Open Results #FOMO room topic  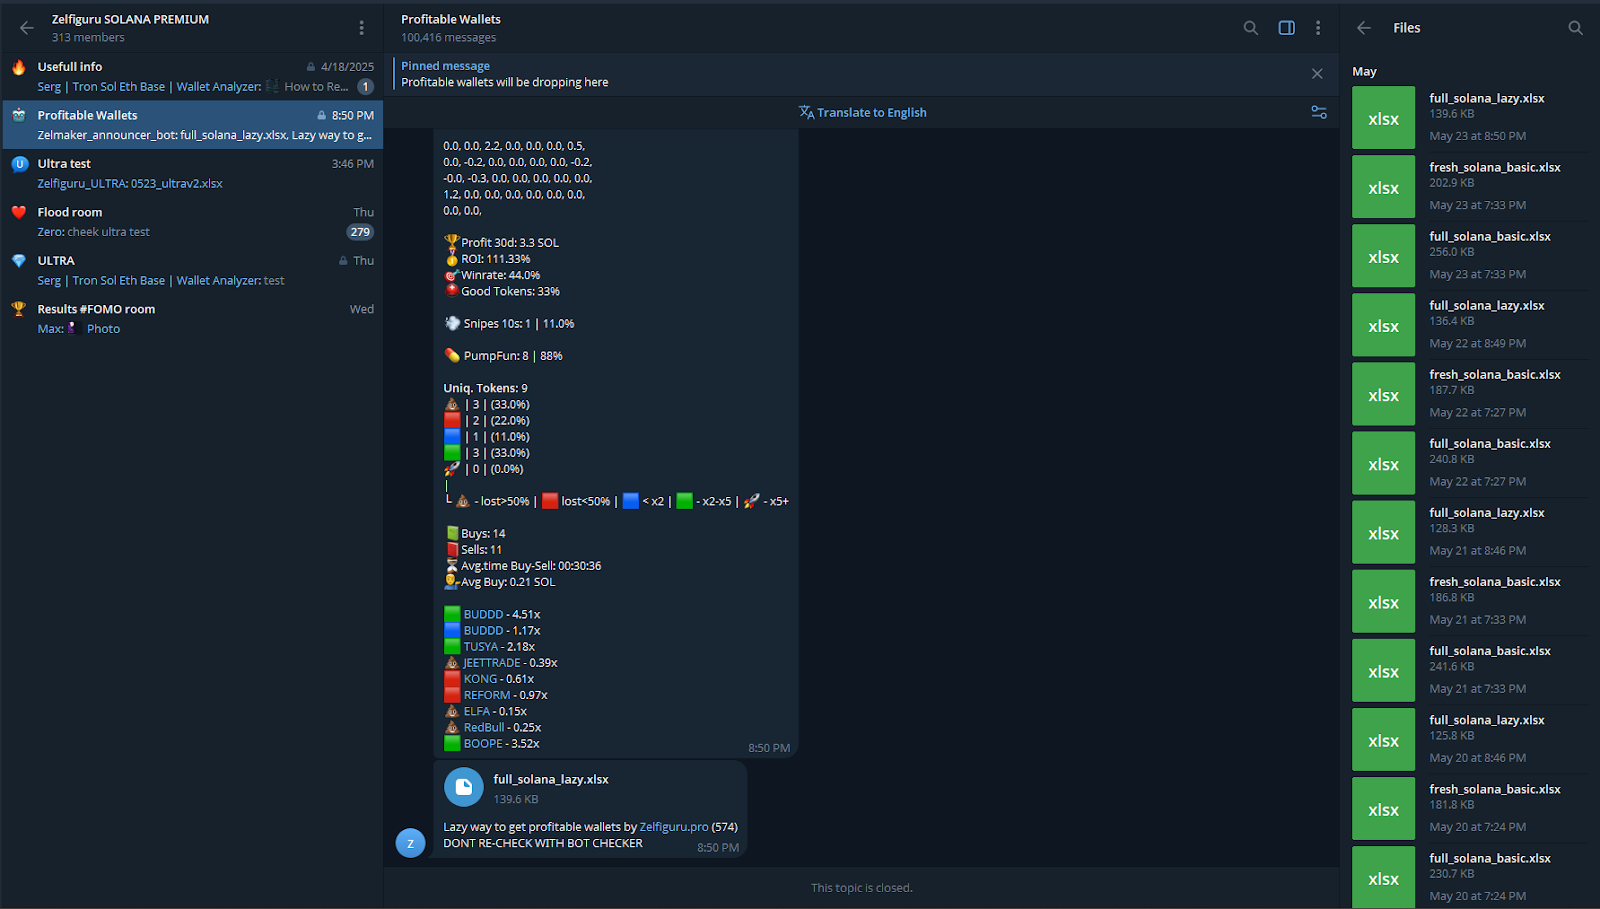(192, 319)
